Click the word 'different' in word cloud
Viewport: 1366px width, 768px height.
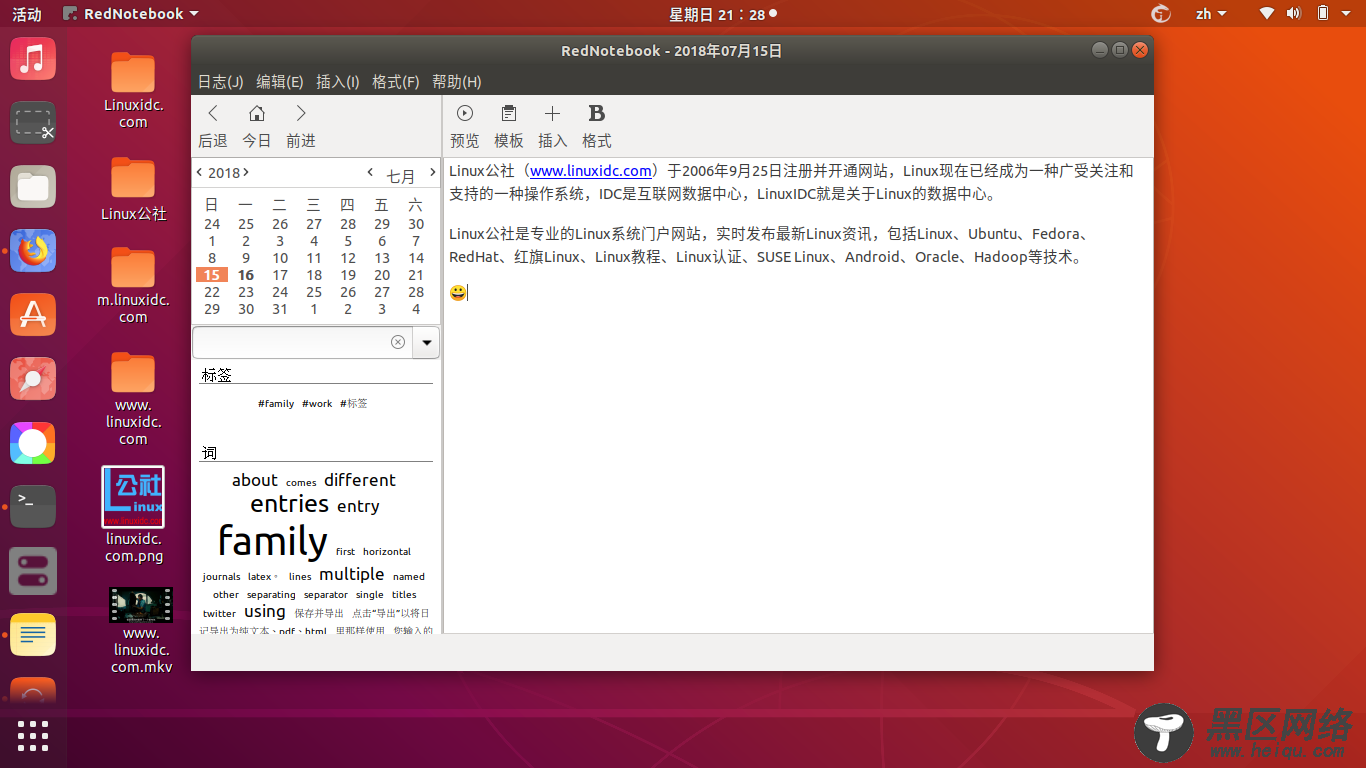point(360,480)
